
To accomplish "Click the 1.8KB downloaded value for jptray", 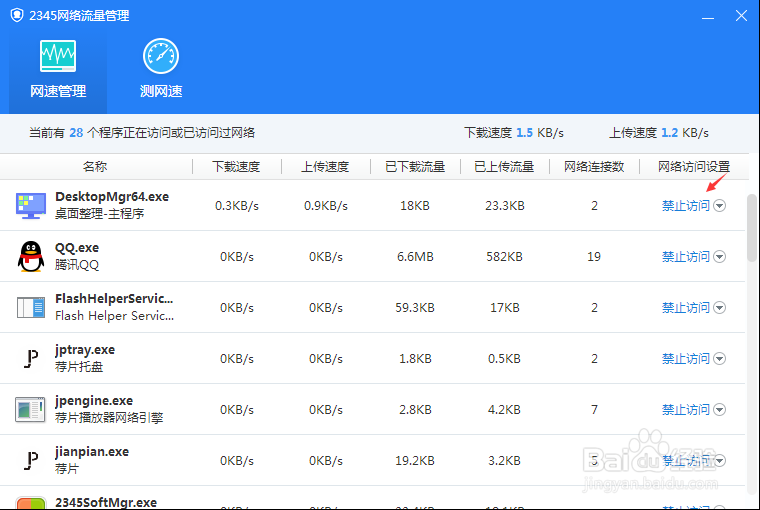I will pos(415,359).
